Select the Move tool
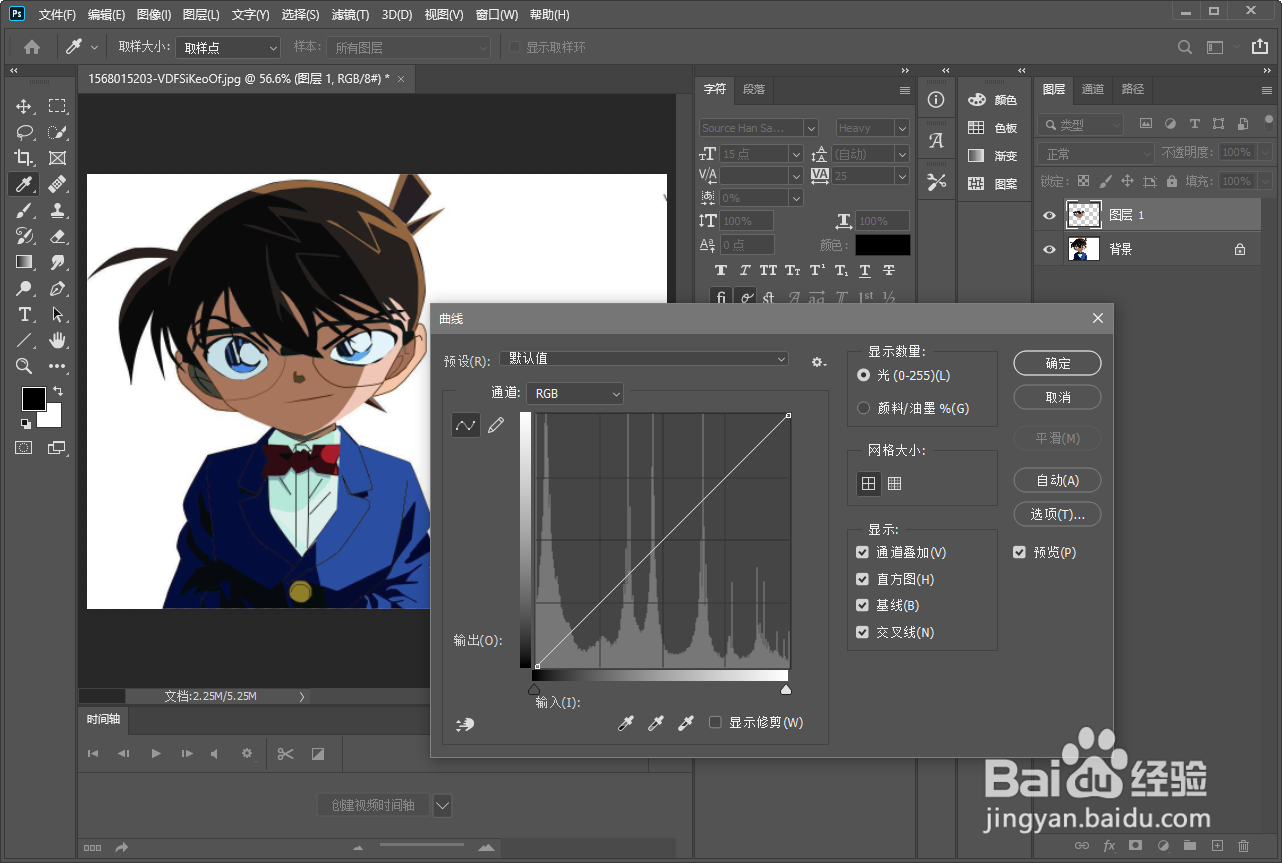The width and height of the screenshot is (1282, 863). (24, 106)
